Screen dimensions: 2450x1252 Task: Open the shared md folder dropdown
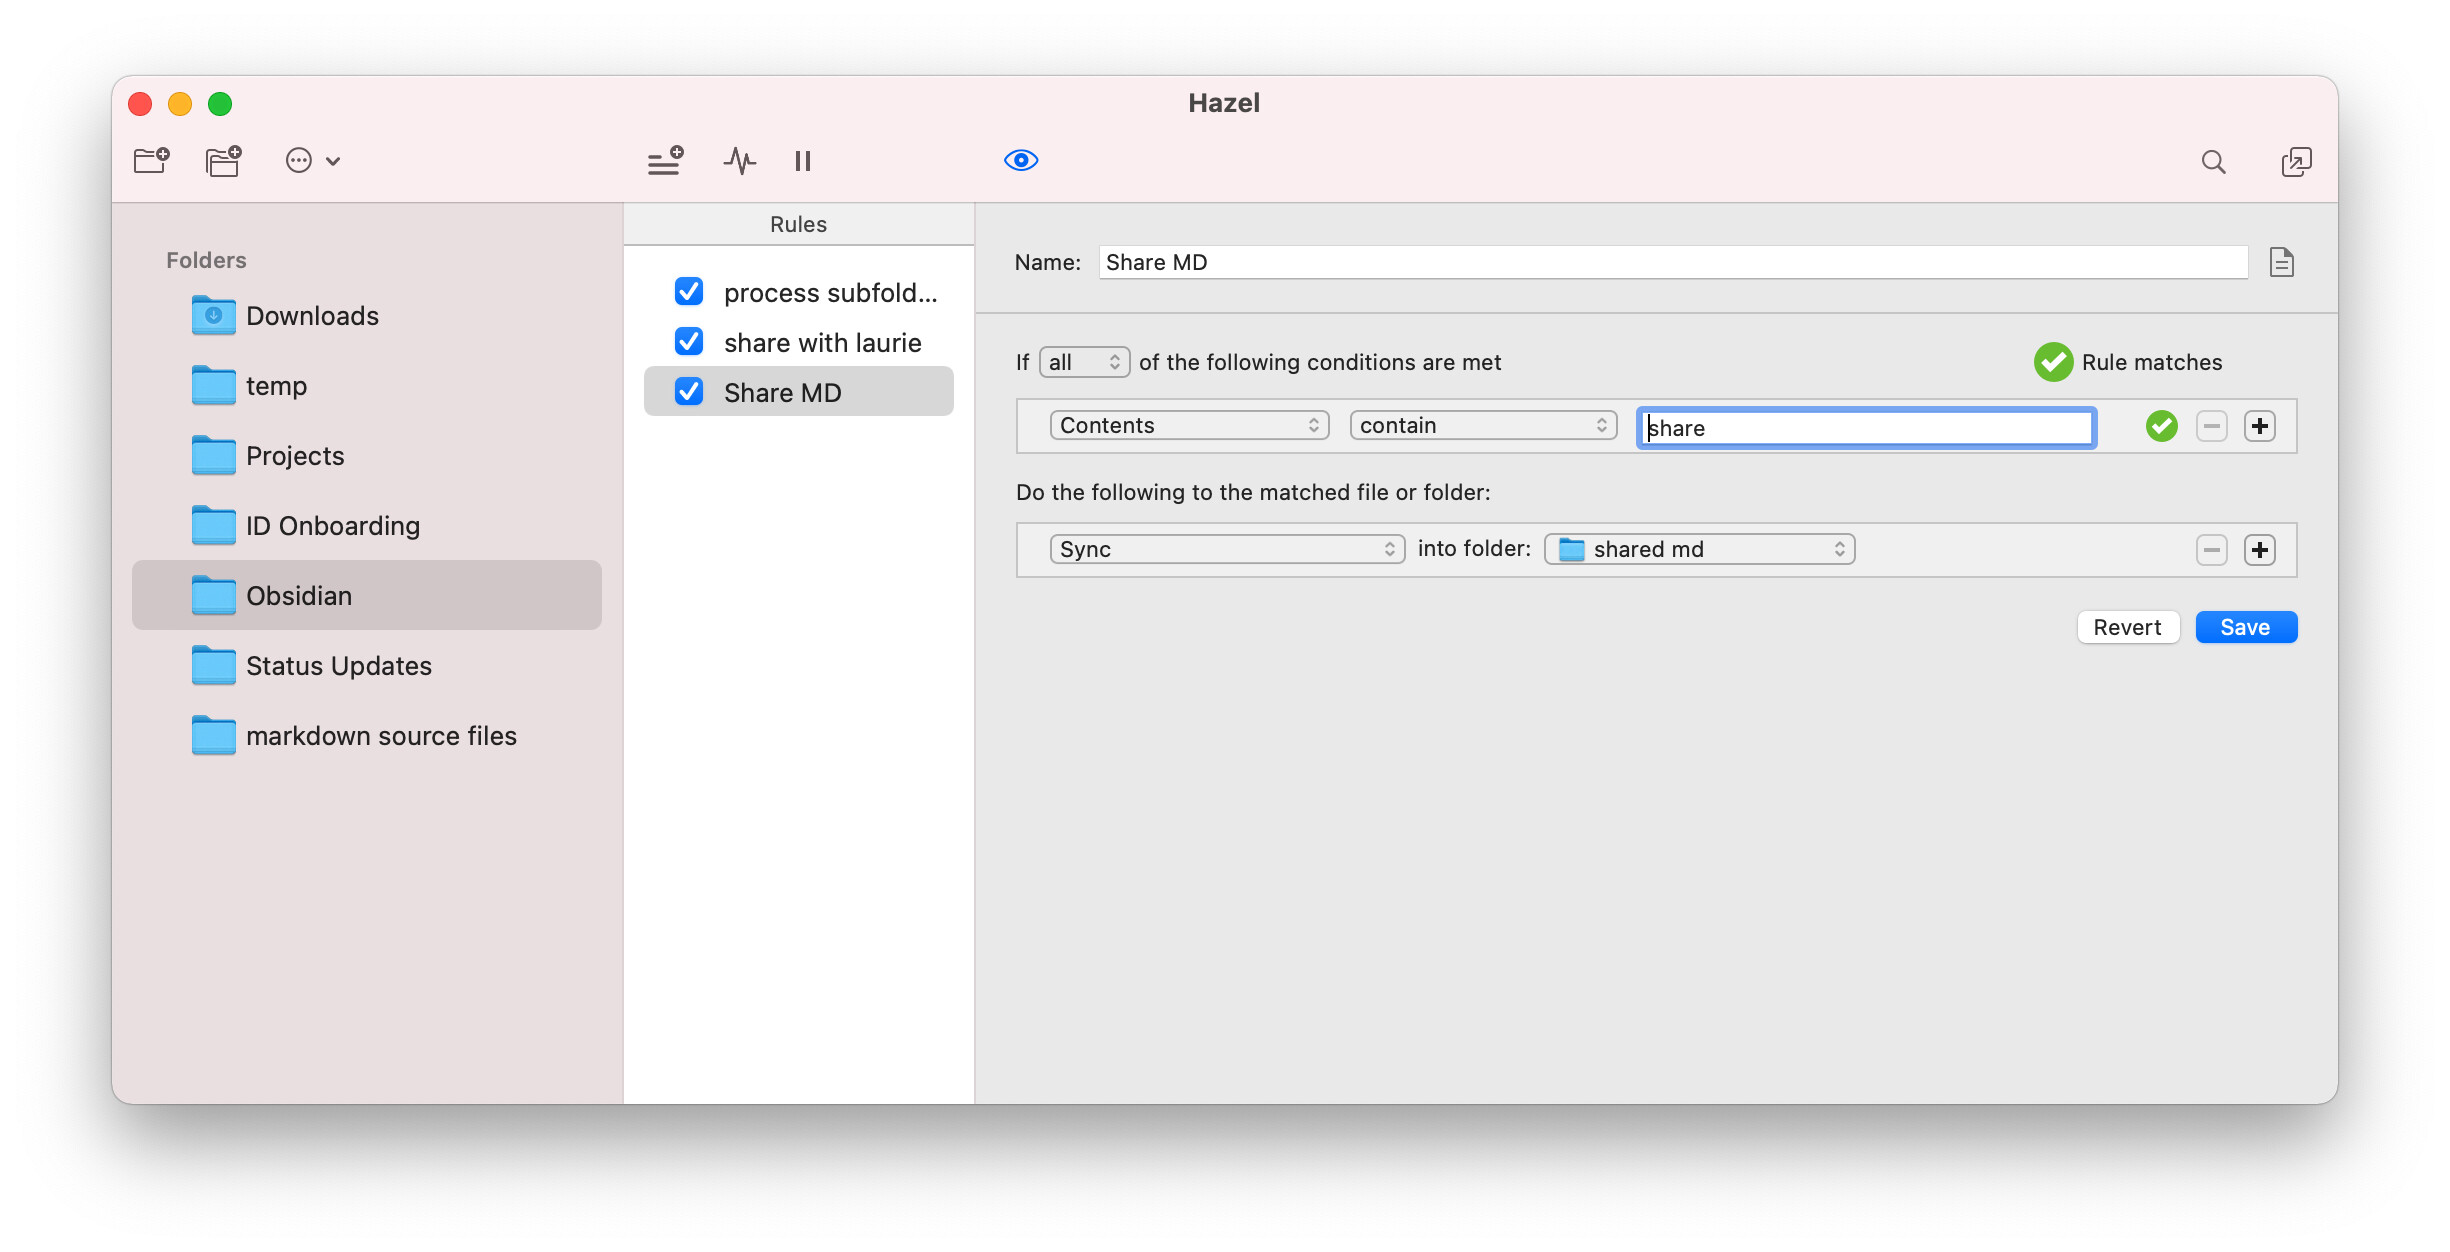[x=1700, y=549]
